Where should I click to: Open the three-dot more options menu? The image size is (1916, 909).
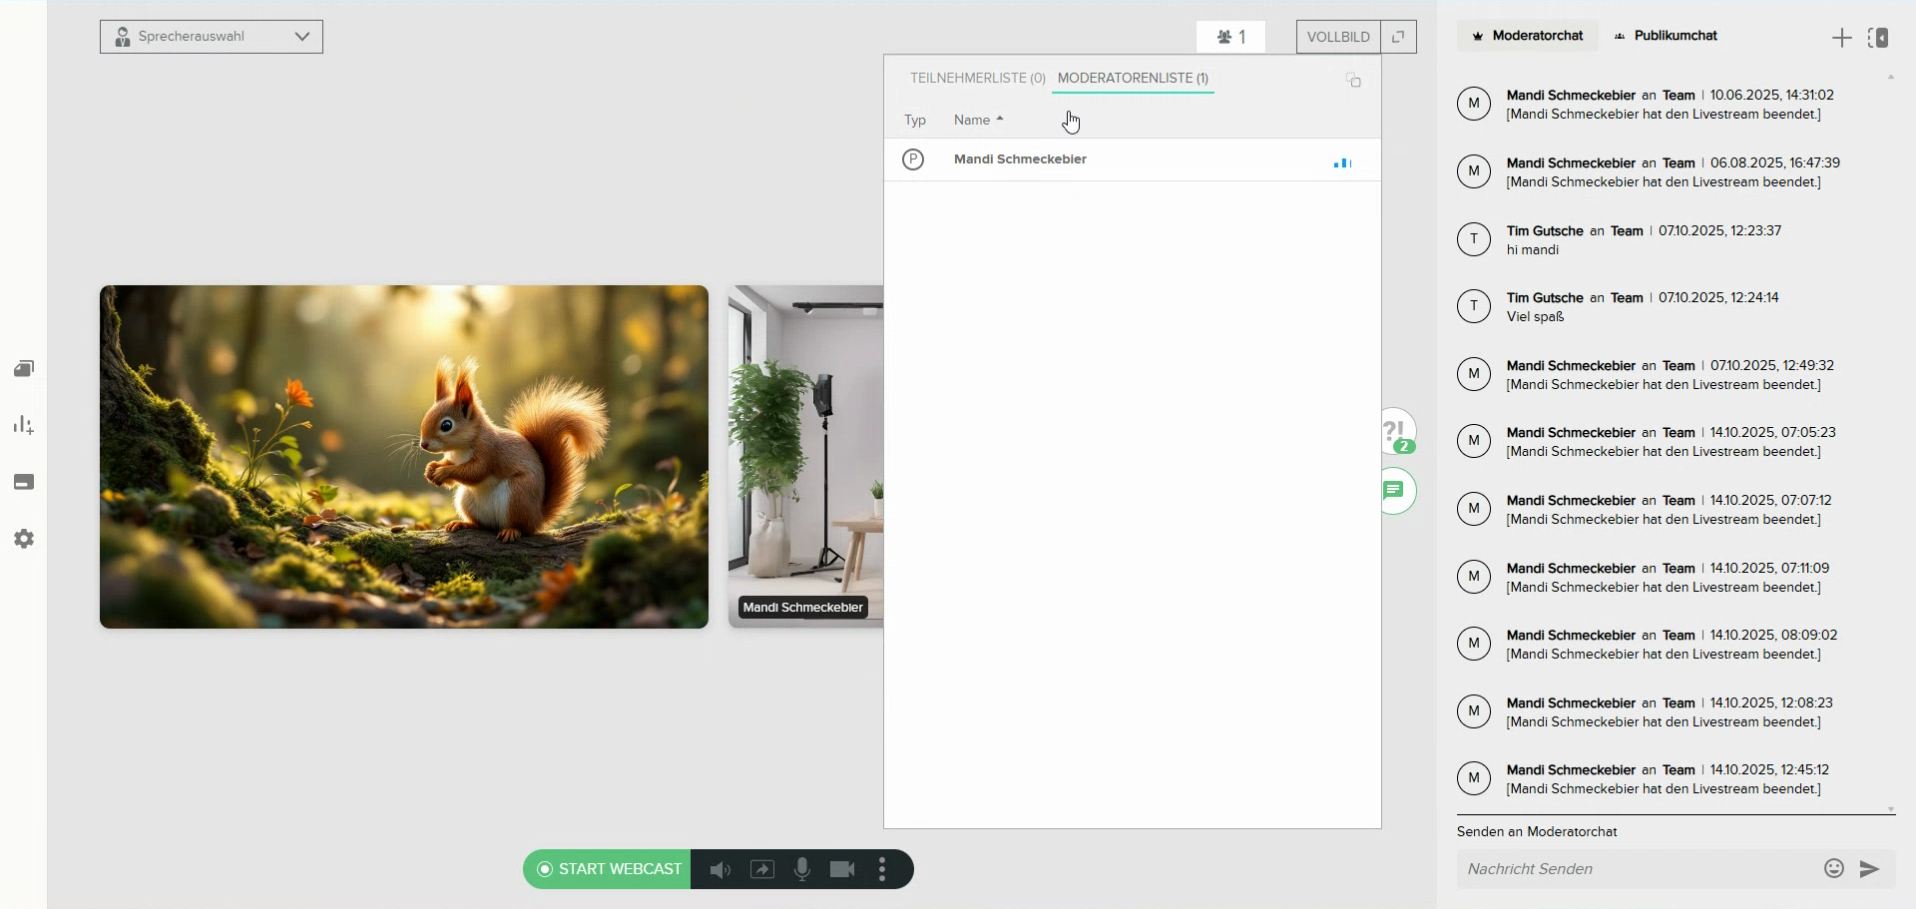882,869
